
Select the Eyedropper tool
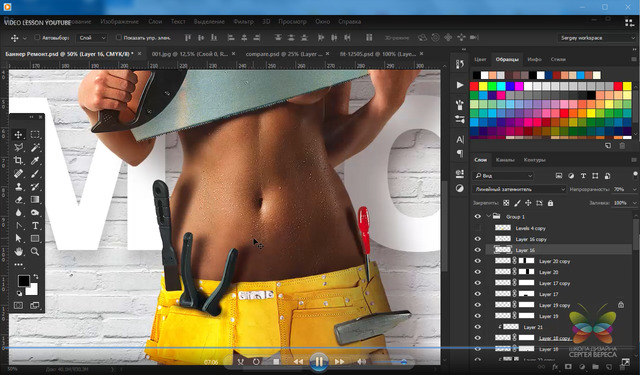[35, 161]
